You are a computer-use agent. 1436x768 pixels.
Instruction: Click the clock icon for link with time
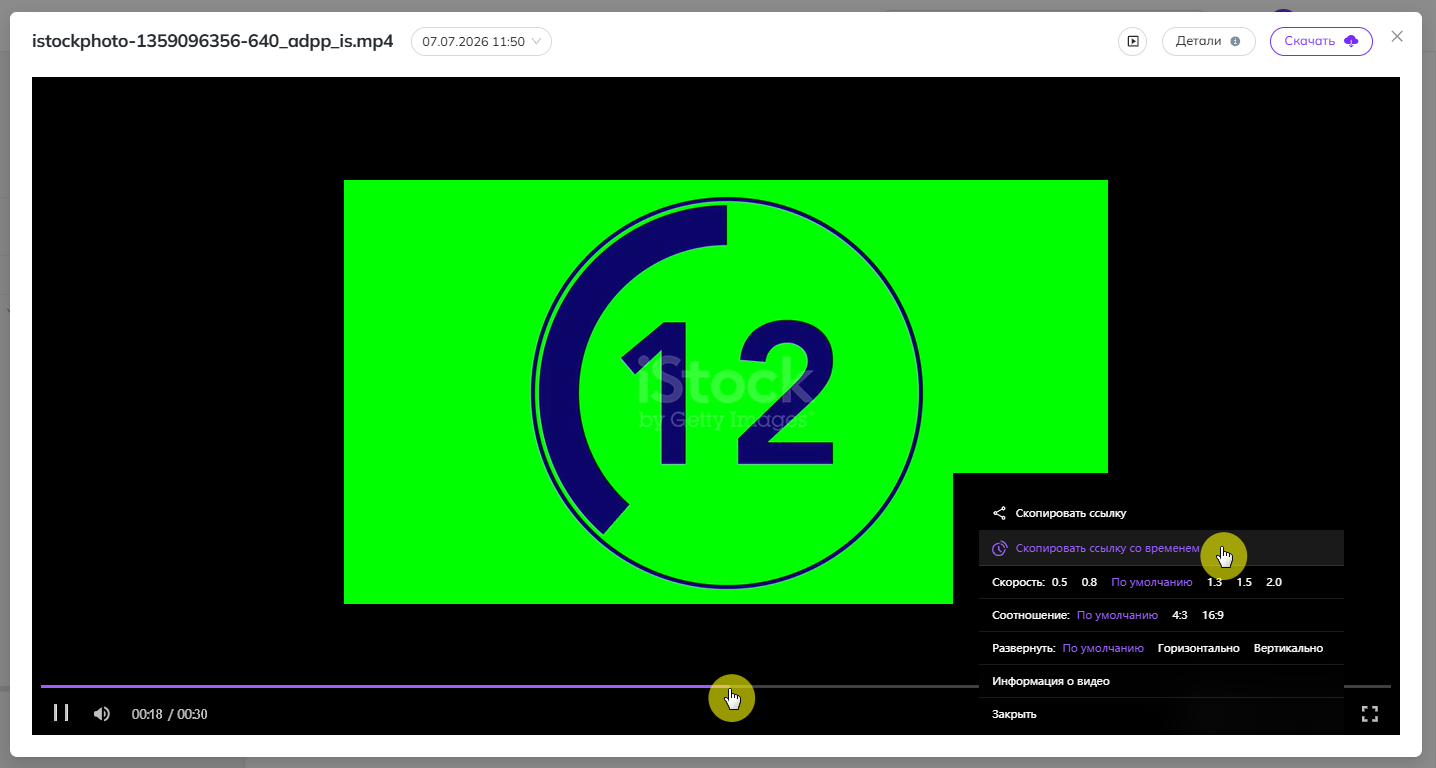click(x=999, y=548)
